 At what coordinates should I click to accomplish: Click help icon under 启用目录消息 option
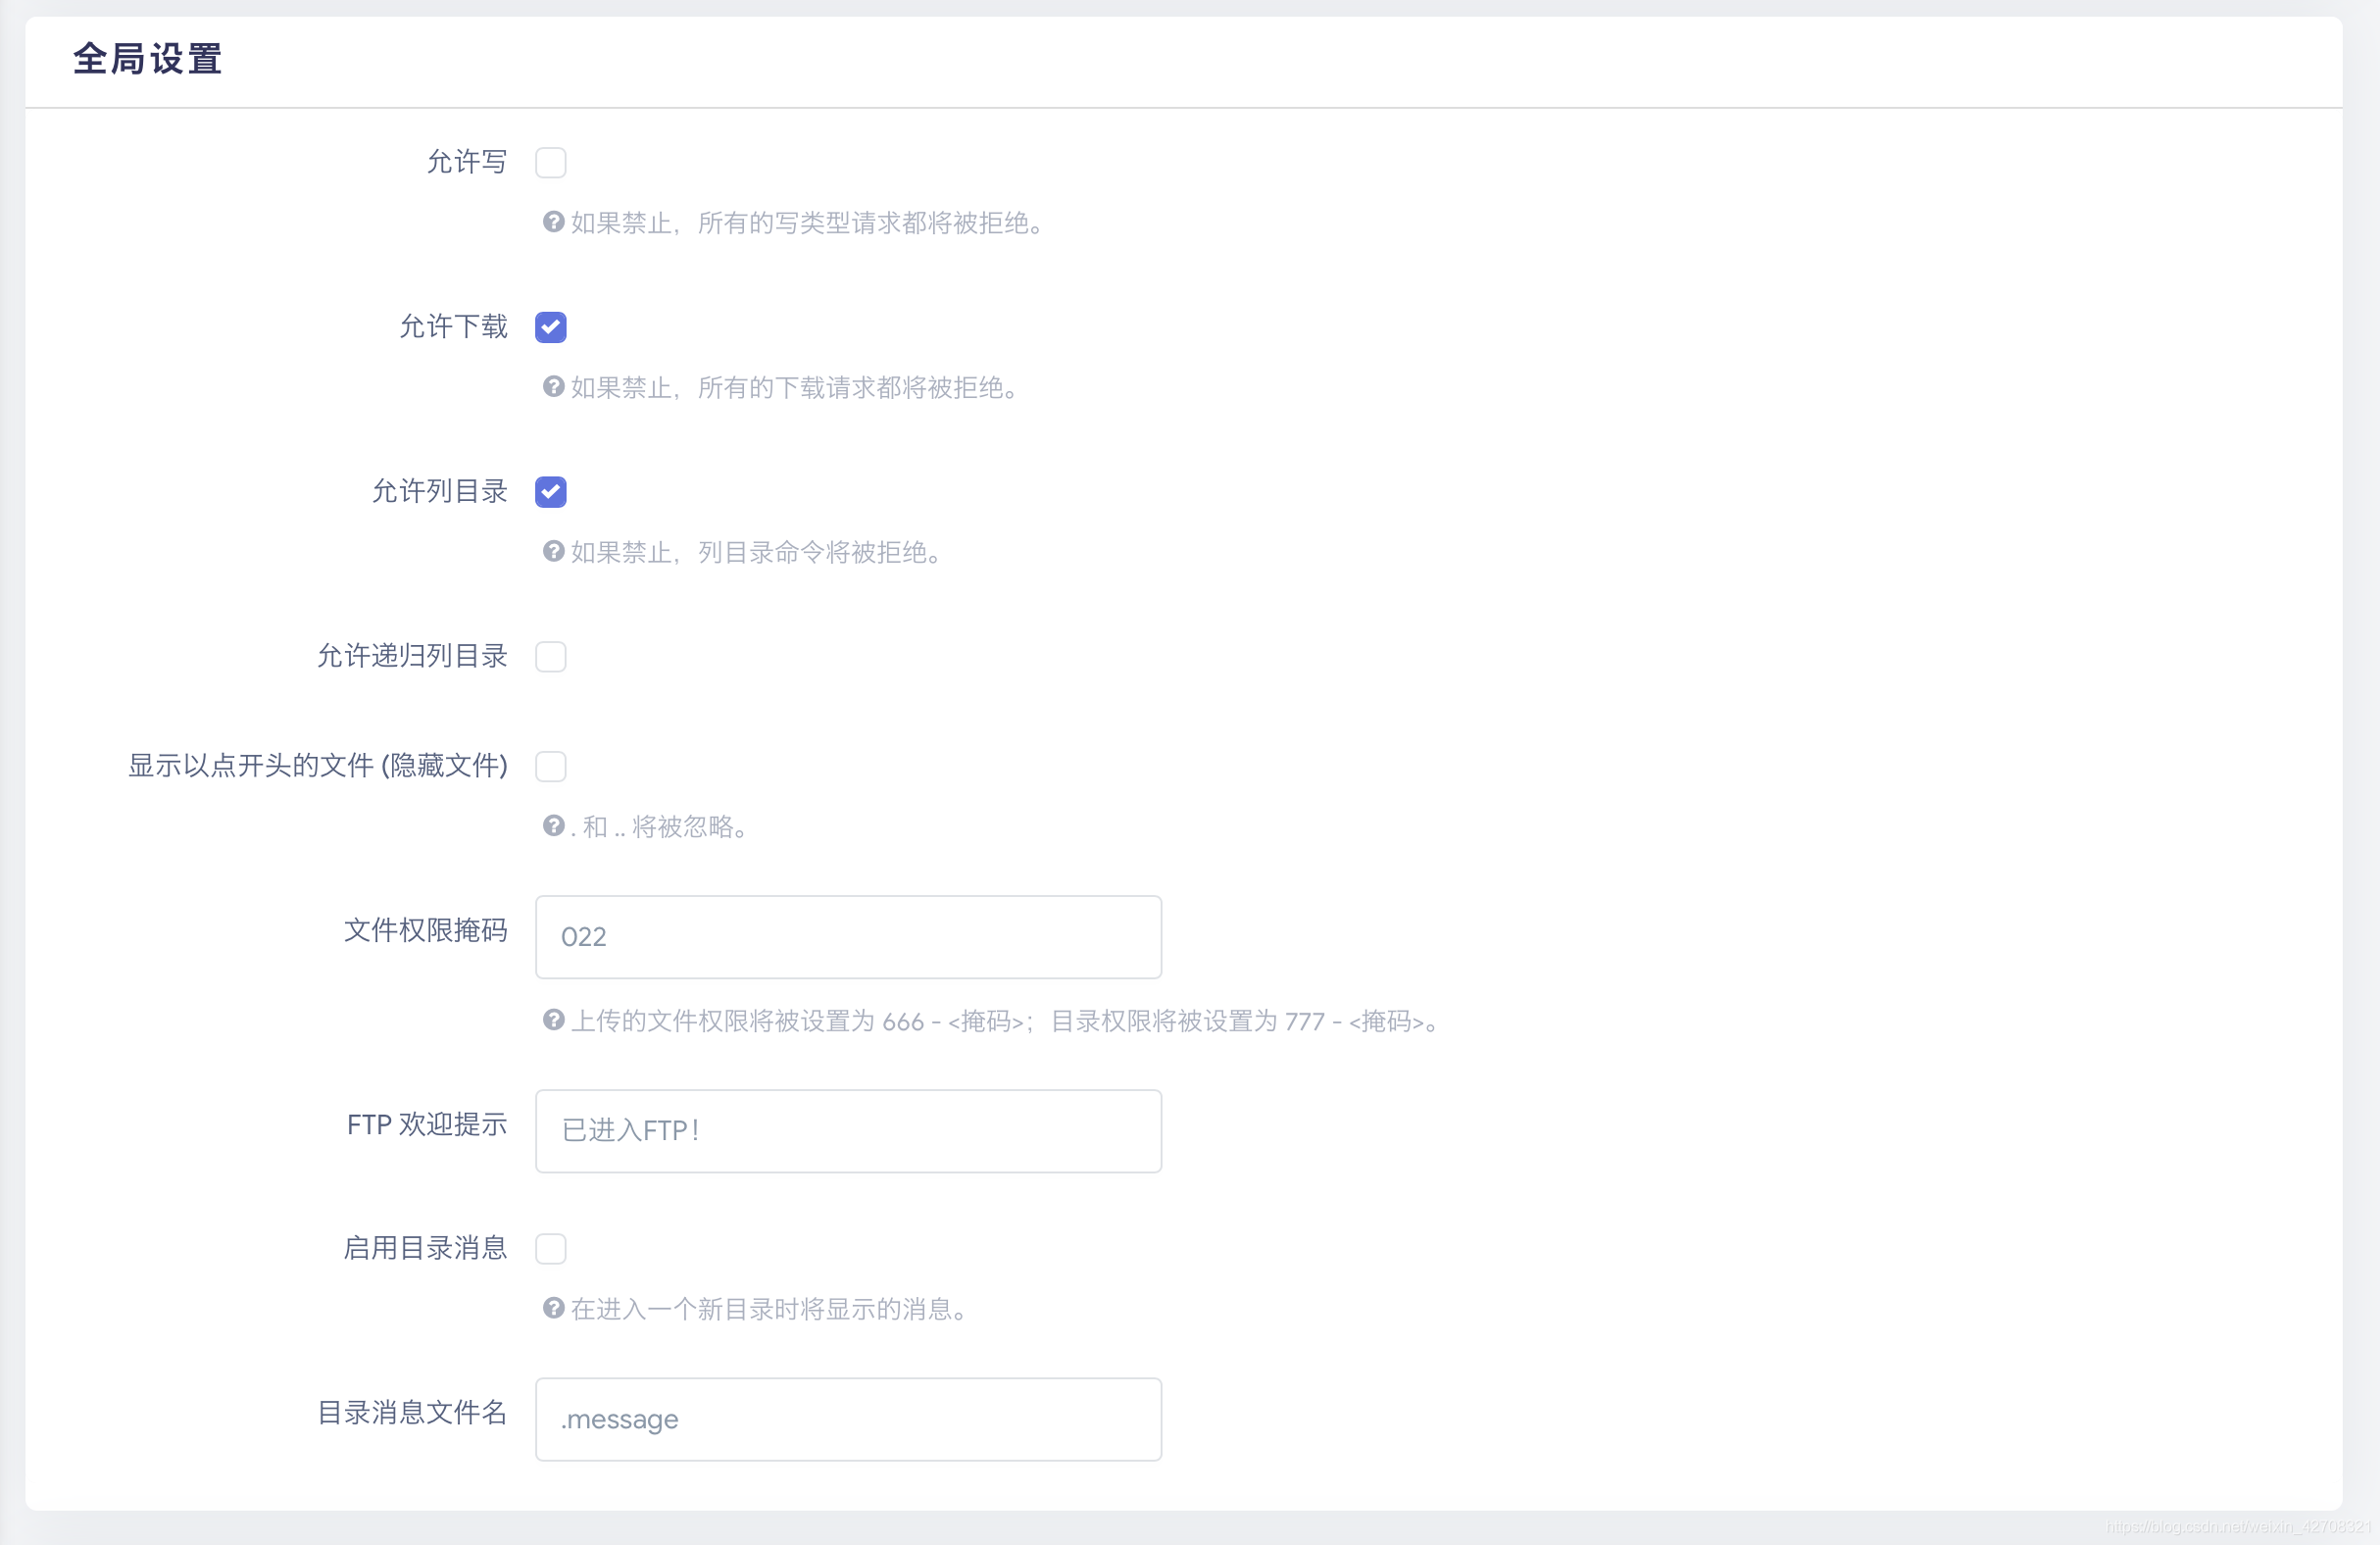tap(553, 1308)
